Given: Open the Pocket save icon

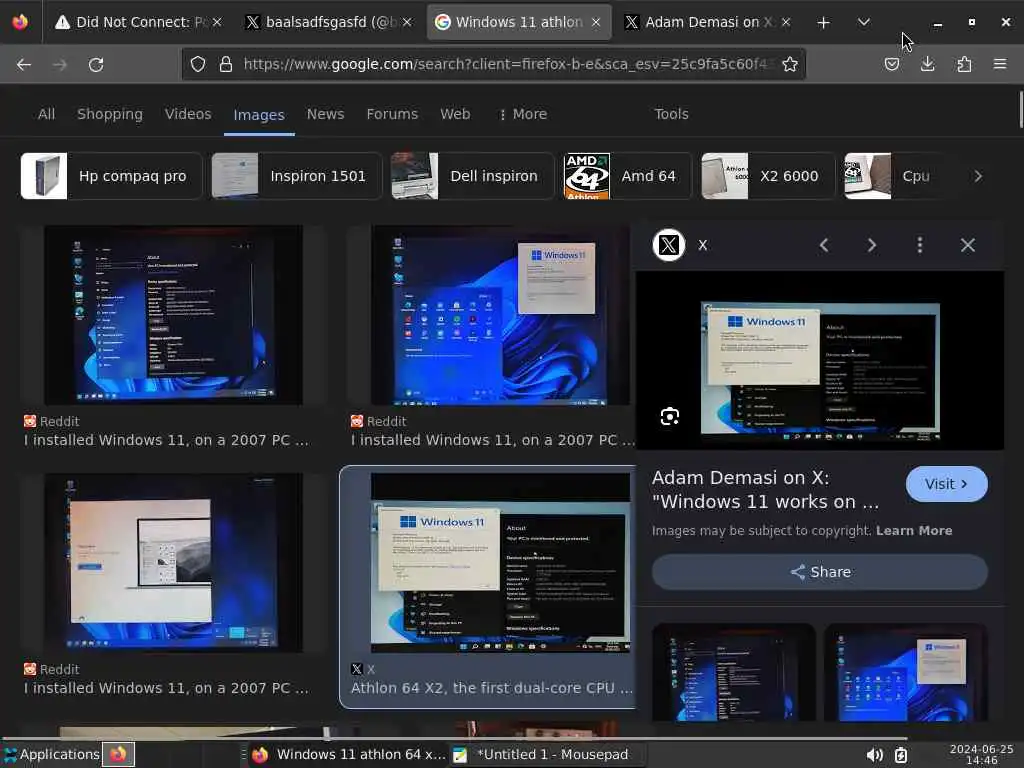Looking at the screenshot, I should 892,64.
